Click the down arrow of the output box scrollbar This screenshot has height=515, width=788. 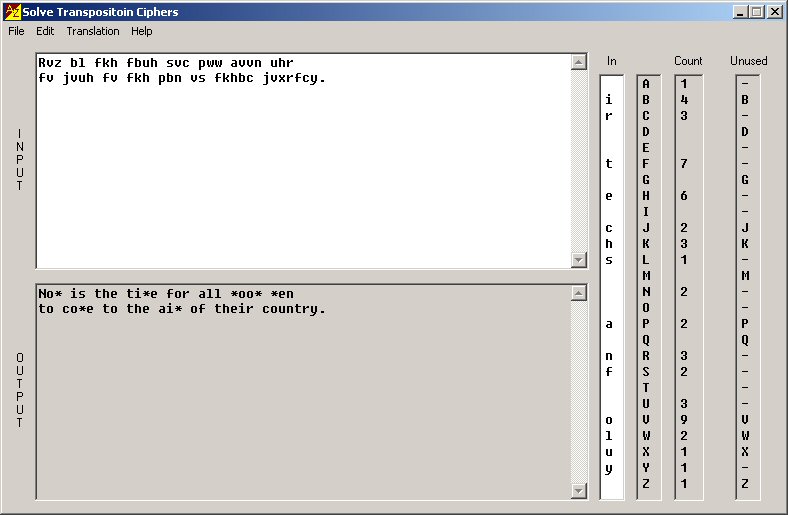point(579,491)
